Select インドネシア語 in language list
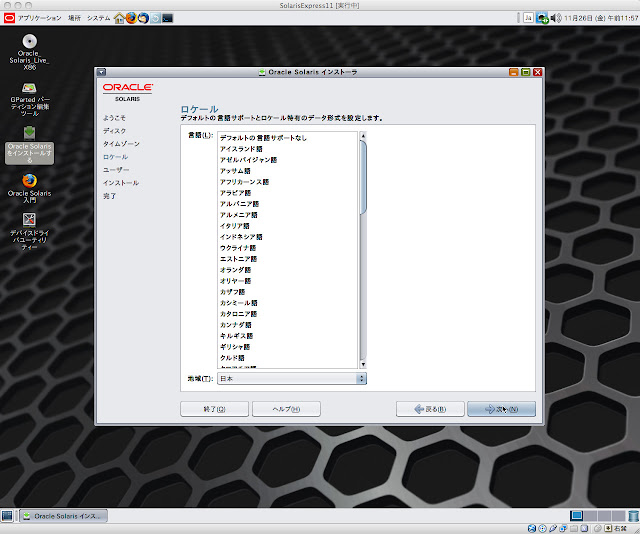This screenshot has width=640, height=534. coord(287,237)
